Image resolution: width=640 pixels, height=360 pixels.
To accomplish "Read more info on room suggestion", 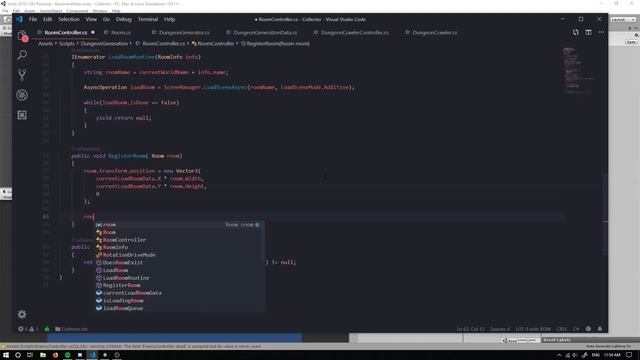I will point(257,225).
